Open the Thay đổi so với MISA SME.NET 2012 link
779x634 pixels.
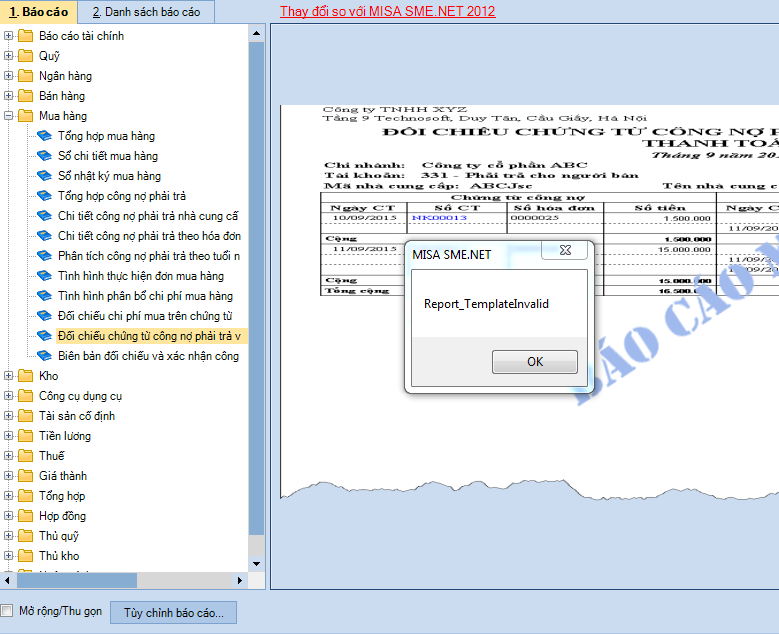(x=387, y=12)
